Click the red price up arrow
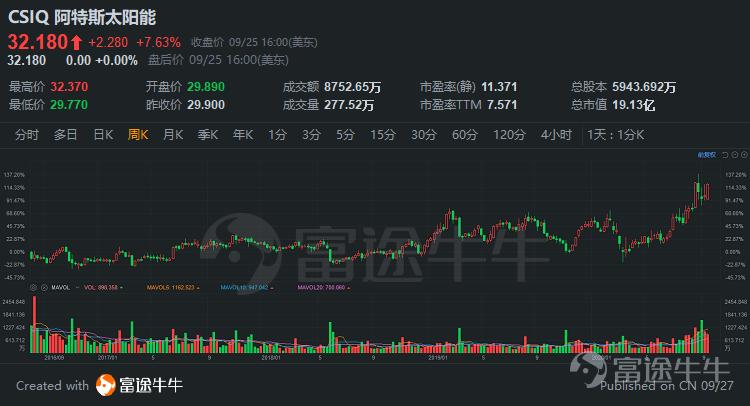This screenshot has width=750, height=406. pos(76,42)
